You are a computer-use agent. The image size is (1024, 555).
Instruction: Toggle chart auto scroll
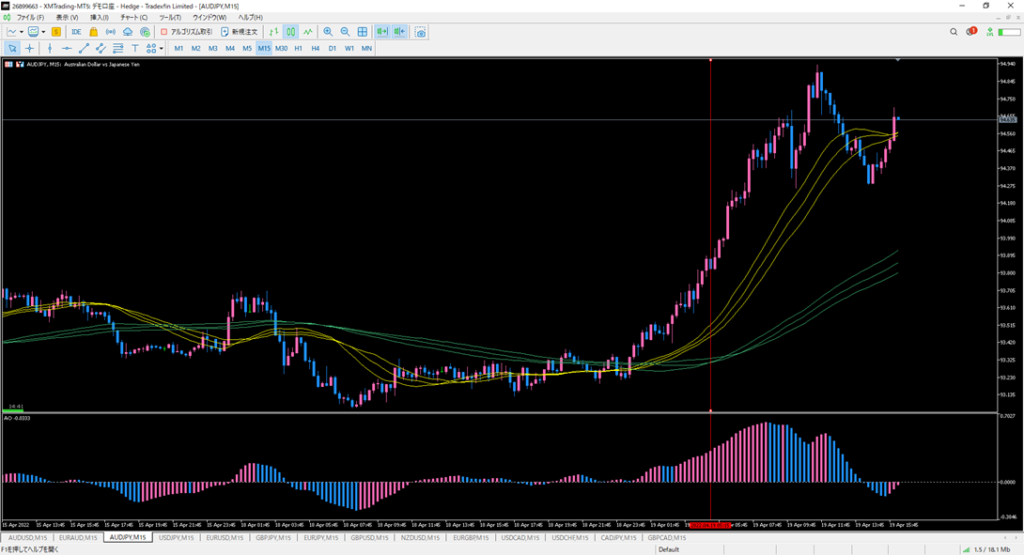tap(382, 32)
